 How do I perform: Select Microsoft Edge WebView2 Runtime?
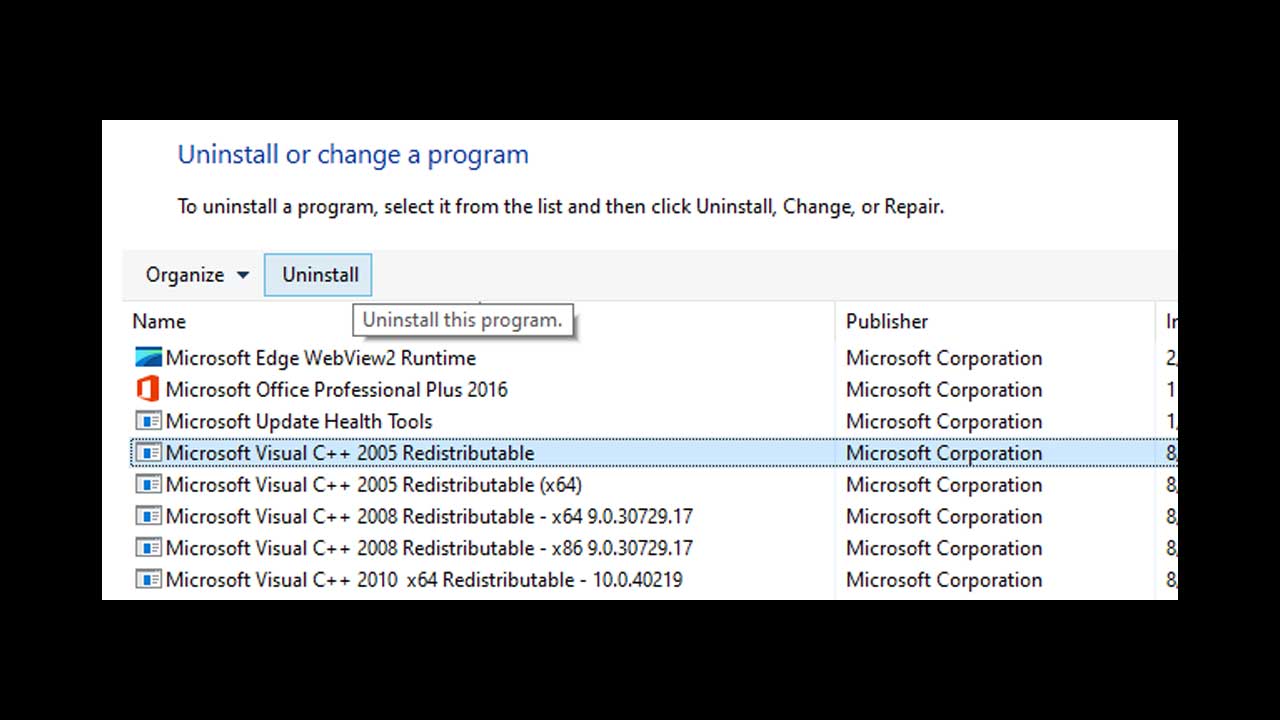coord(320,357)
